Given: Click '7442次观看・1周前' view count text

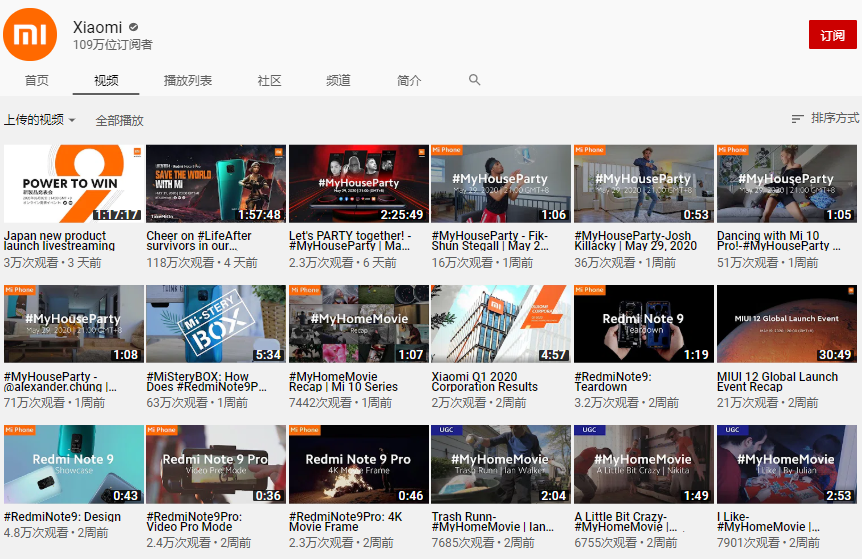Looking at the screenshot, I should [340, 403].
